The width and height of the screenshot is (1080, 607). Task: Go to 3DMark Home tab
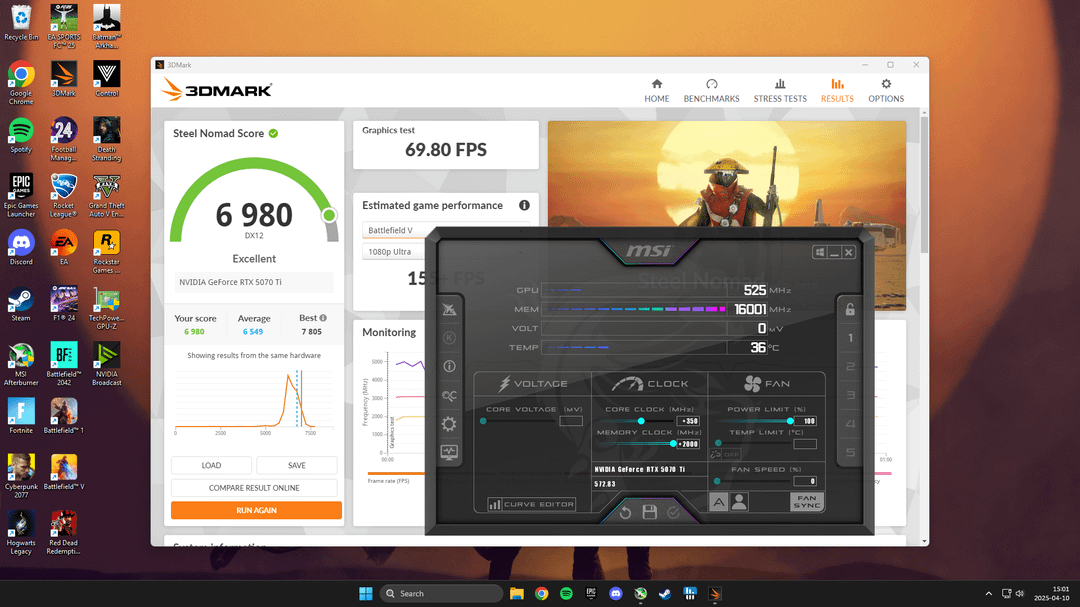[x=656, y=91]
